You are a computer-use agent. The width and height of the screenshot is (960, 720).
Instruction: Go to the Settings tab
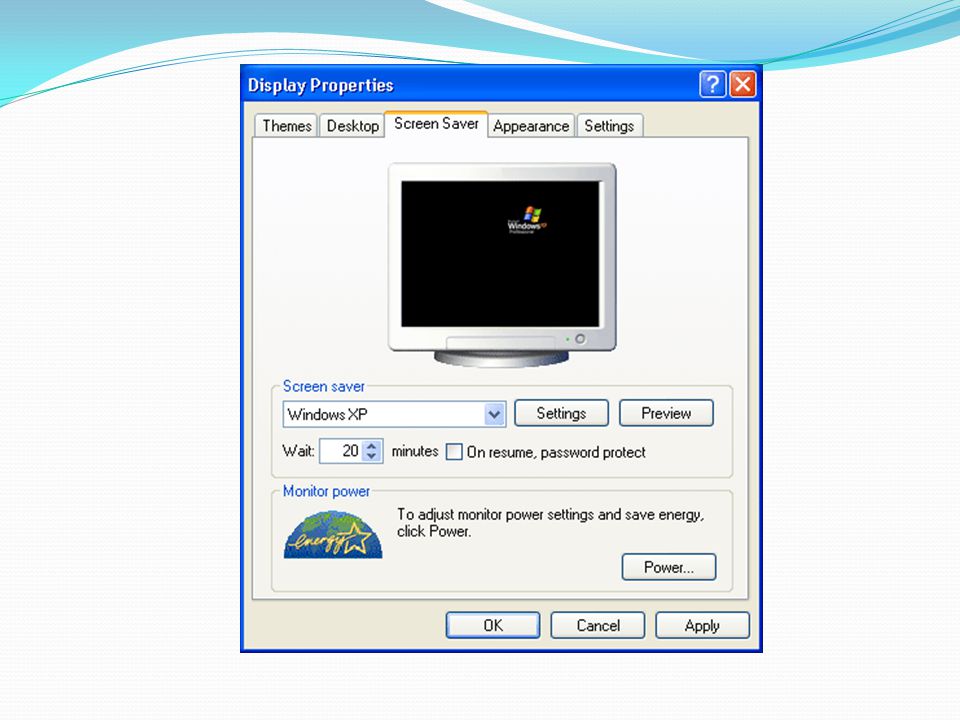click(x=609, y=126)
